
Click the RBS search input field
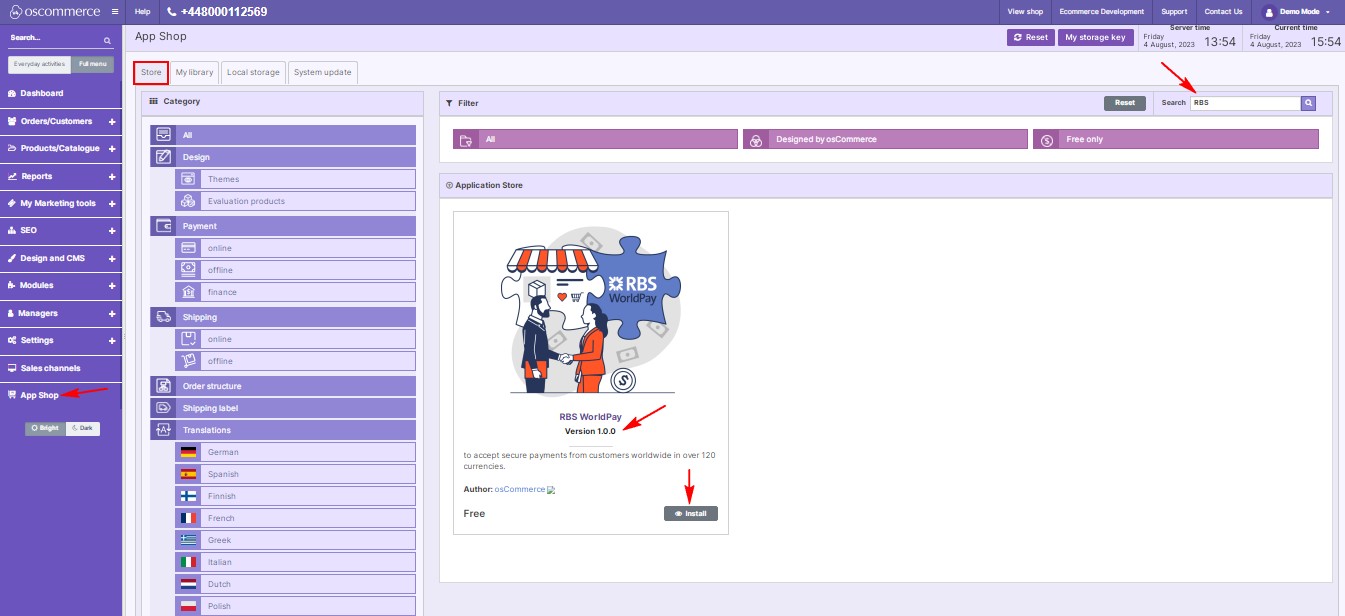[x=1245, y=102]
